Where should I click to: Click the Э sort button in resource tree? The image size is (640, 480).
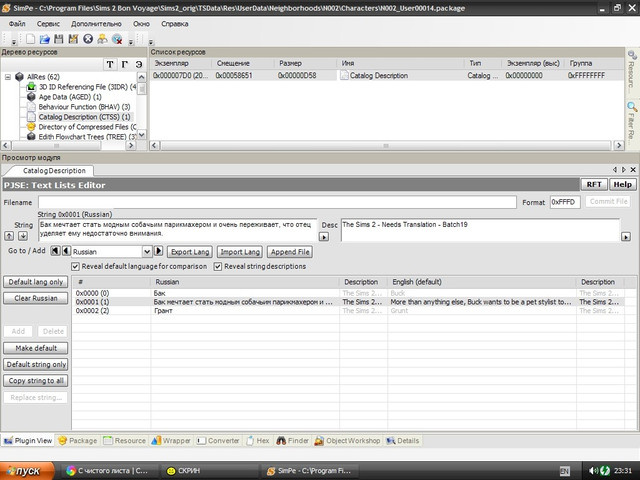click(139, 64)
